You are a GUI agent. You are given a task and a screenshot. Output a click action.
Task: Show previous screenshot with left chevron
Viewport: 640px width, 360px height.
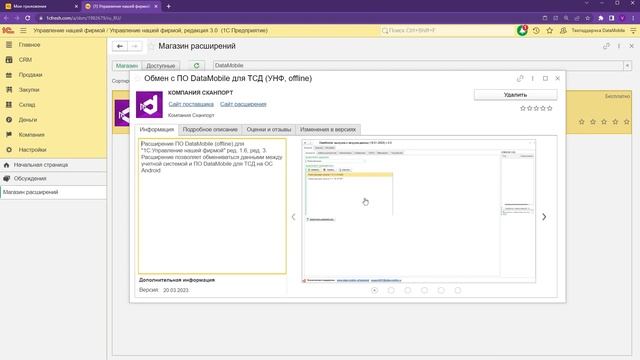pos(293,217)
